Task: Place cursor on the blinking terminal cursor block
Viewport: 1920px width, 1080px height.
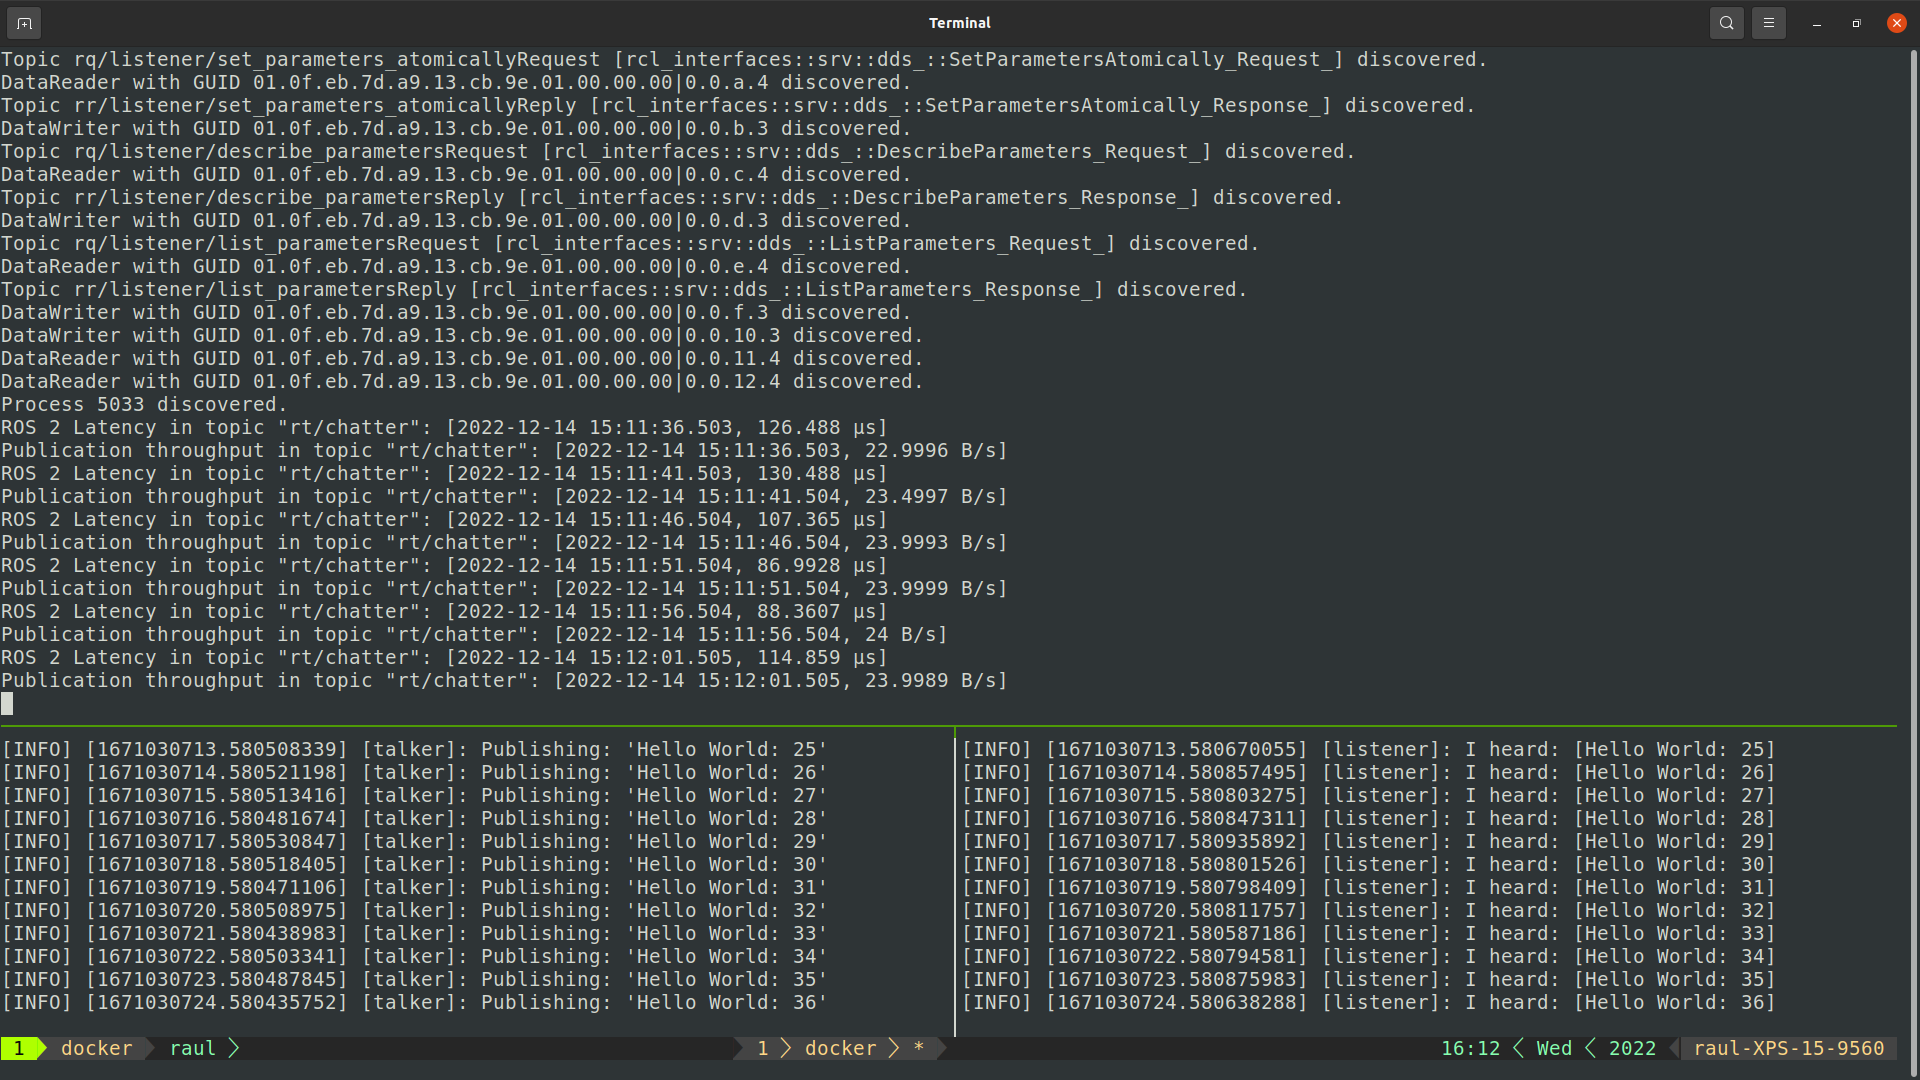Action: pyautogui.click(x=7, y=703)
